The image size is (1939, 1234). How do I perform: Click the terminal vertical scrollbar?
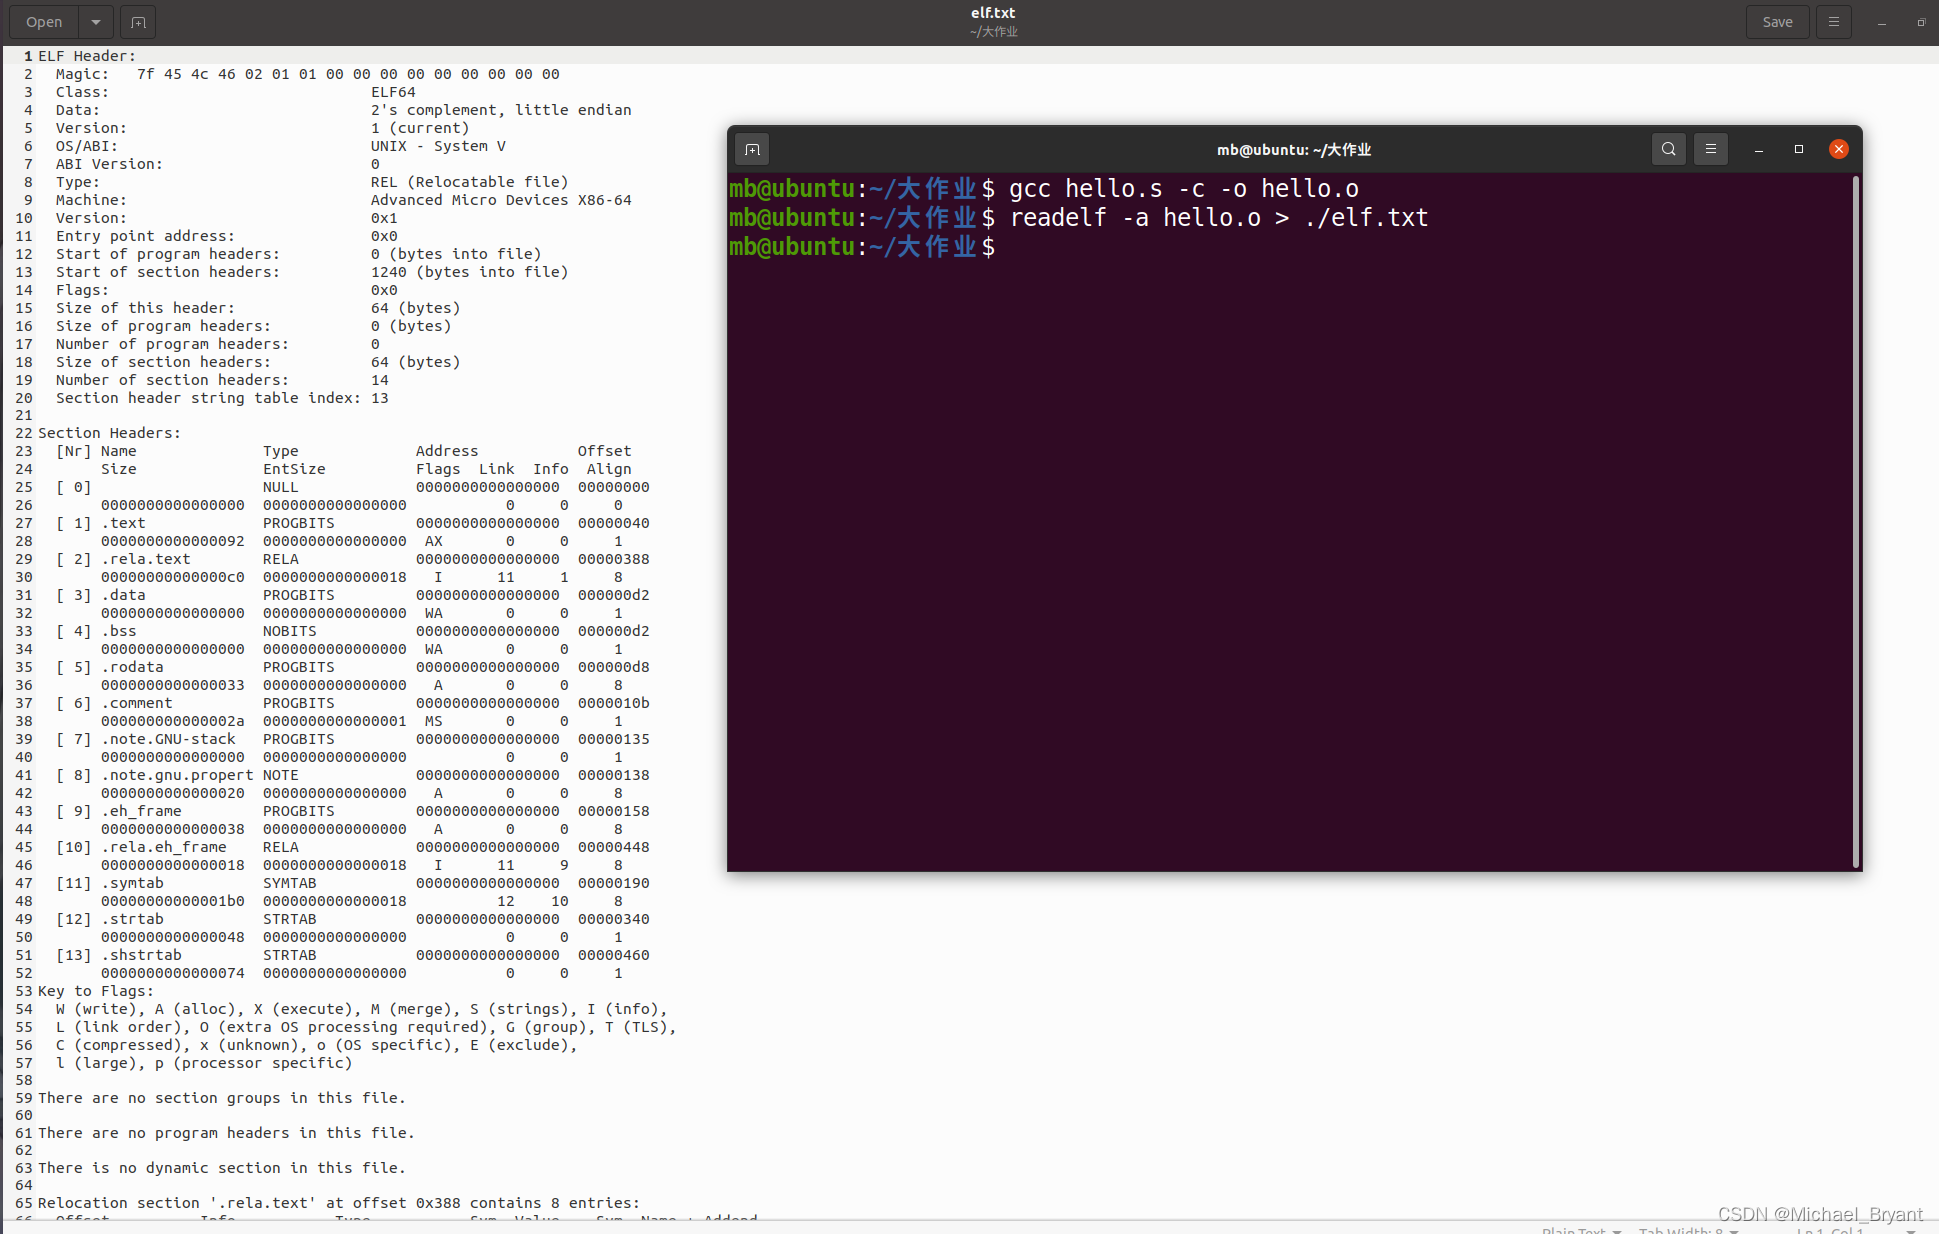click(x=1856, y=520)
